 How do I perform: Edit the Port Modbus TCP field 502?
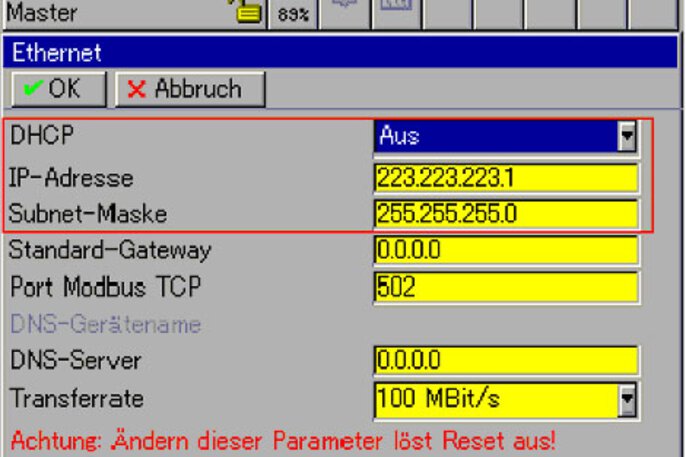[506, 287]
